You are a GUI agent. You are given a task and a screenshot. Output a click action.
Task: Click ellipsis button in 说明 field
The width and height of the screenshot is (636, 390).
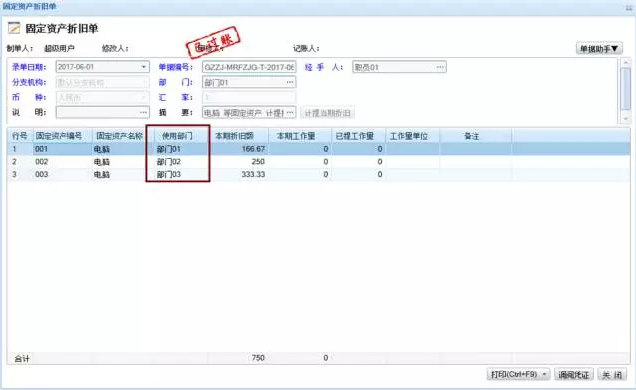point(144,112)
